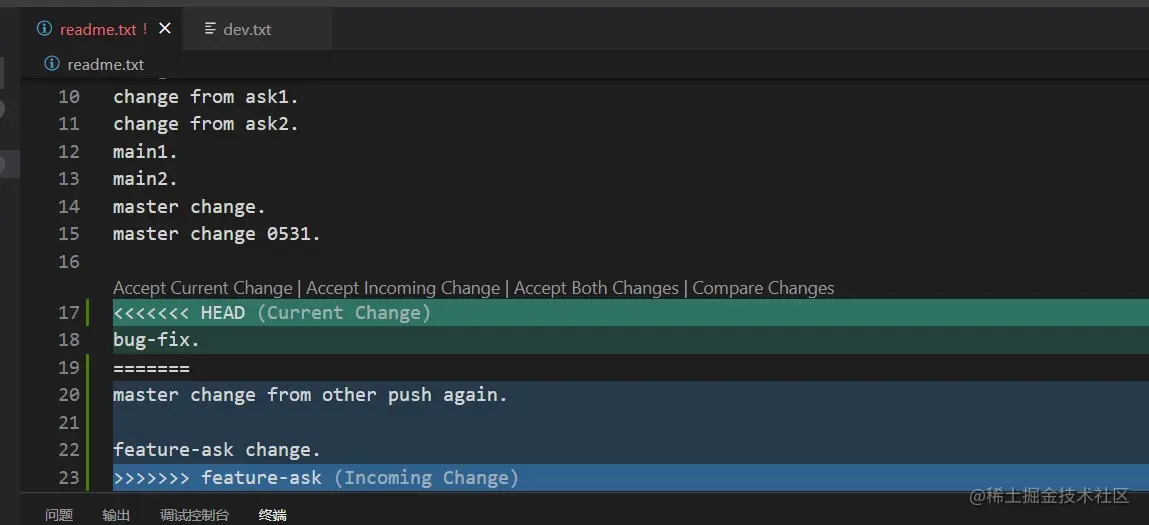
Task: Switch to 调试控制台 (Debug Console) tab
Action: pyautogui.click(x=194, y=515)
